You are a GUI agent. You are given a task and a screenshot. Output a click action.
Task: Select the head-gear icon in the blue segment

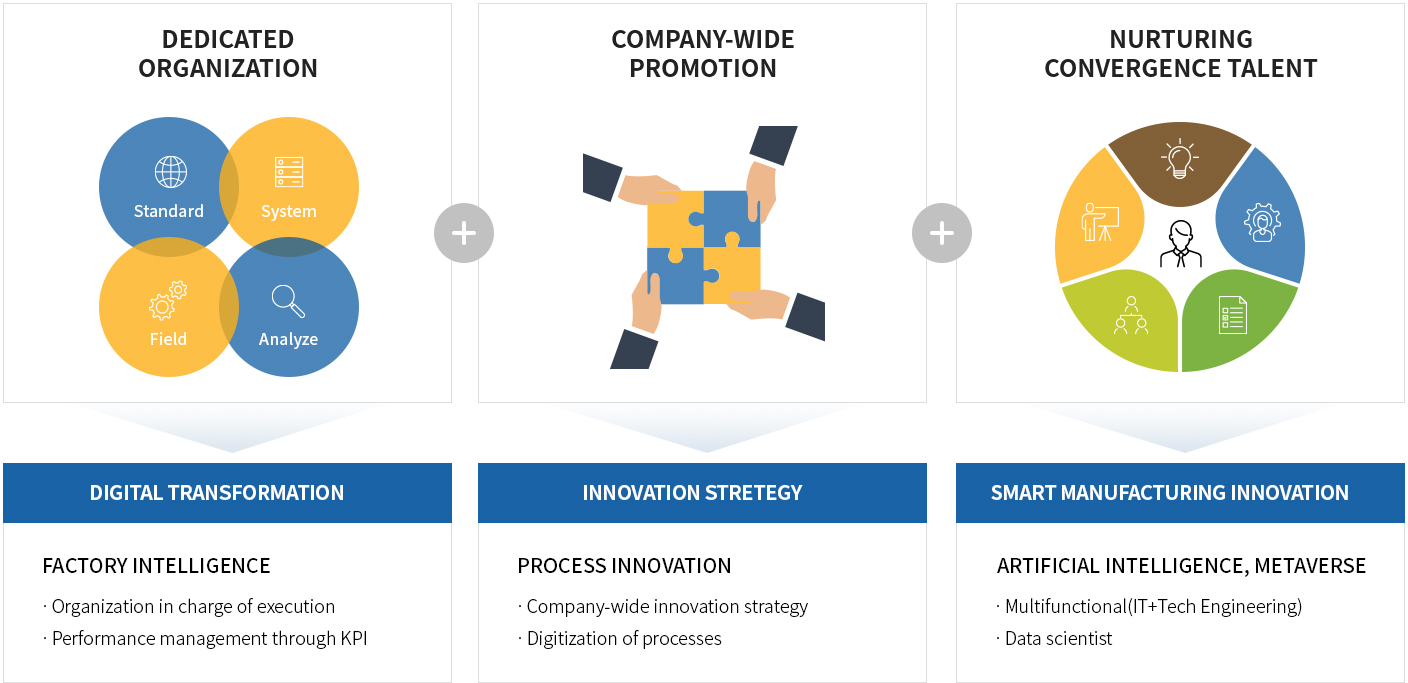coord(1262,222)
